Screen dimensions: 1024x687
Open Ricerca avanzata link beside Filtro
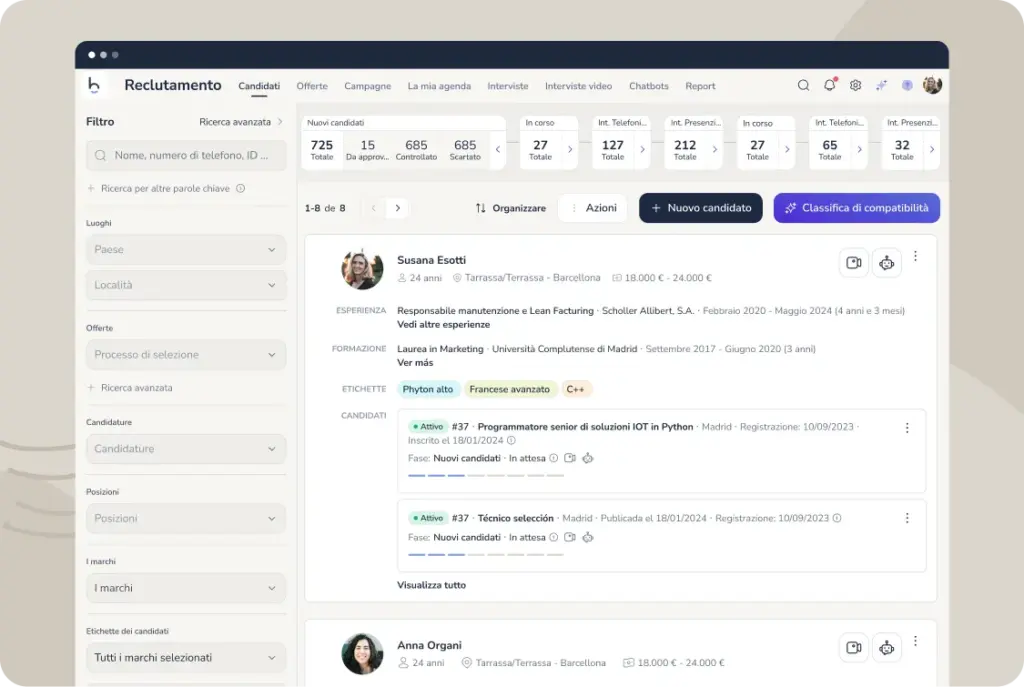coord(240,121)
